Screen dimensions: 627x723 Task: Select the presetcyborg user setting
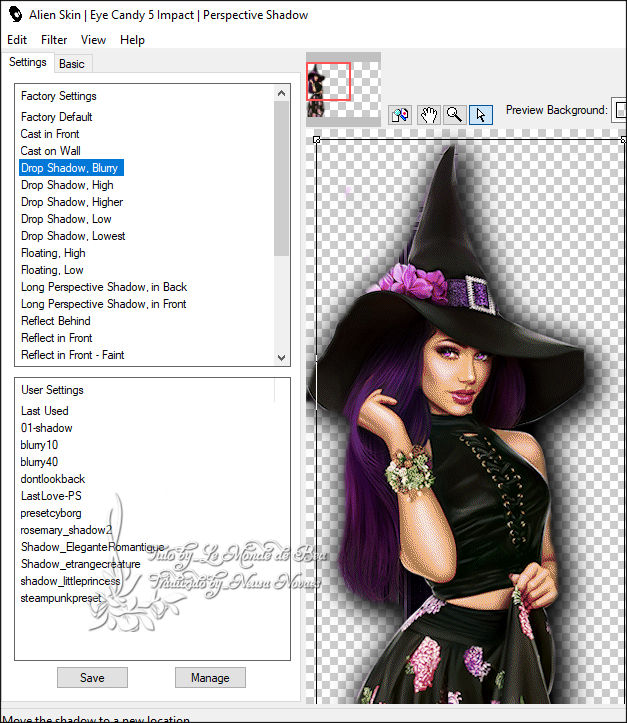[x=51, y=513]
